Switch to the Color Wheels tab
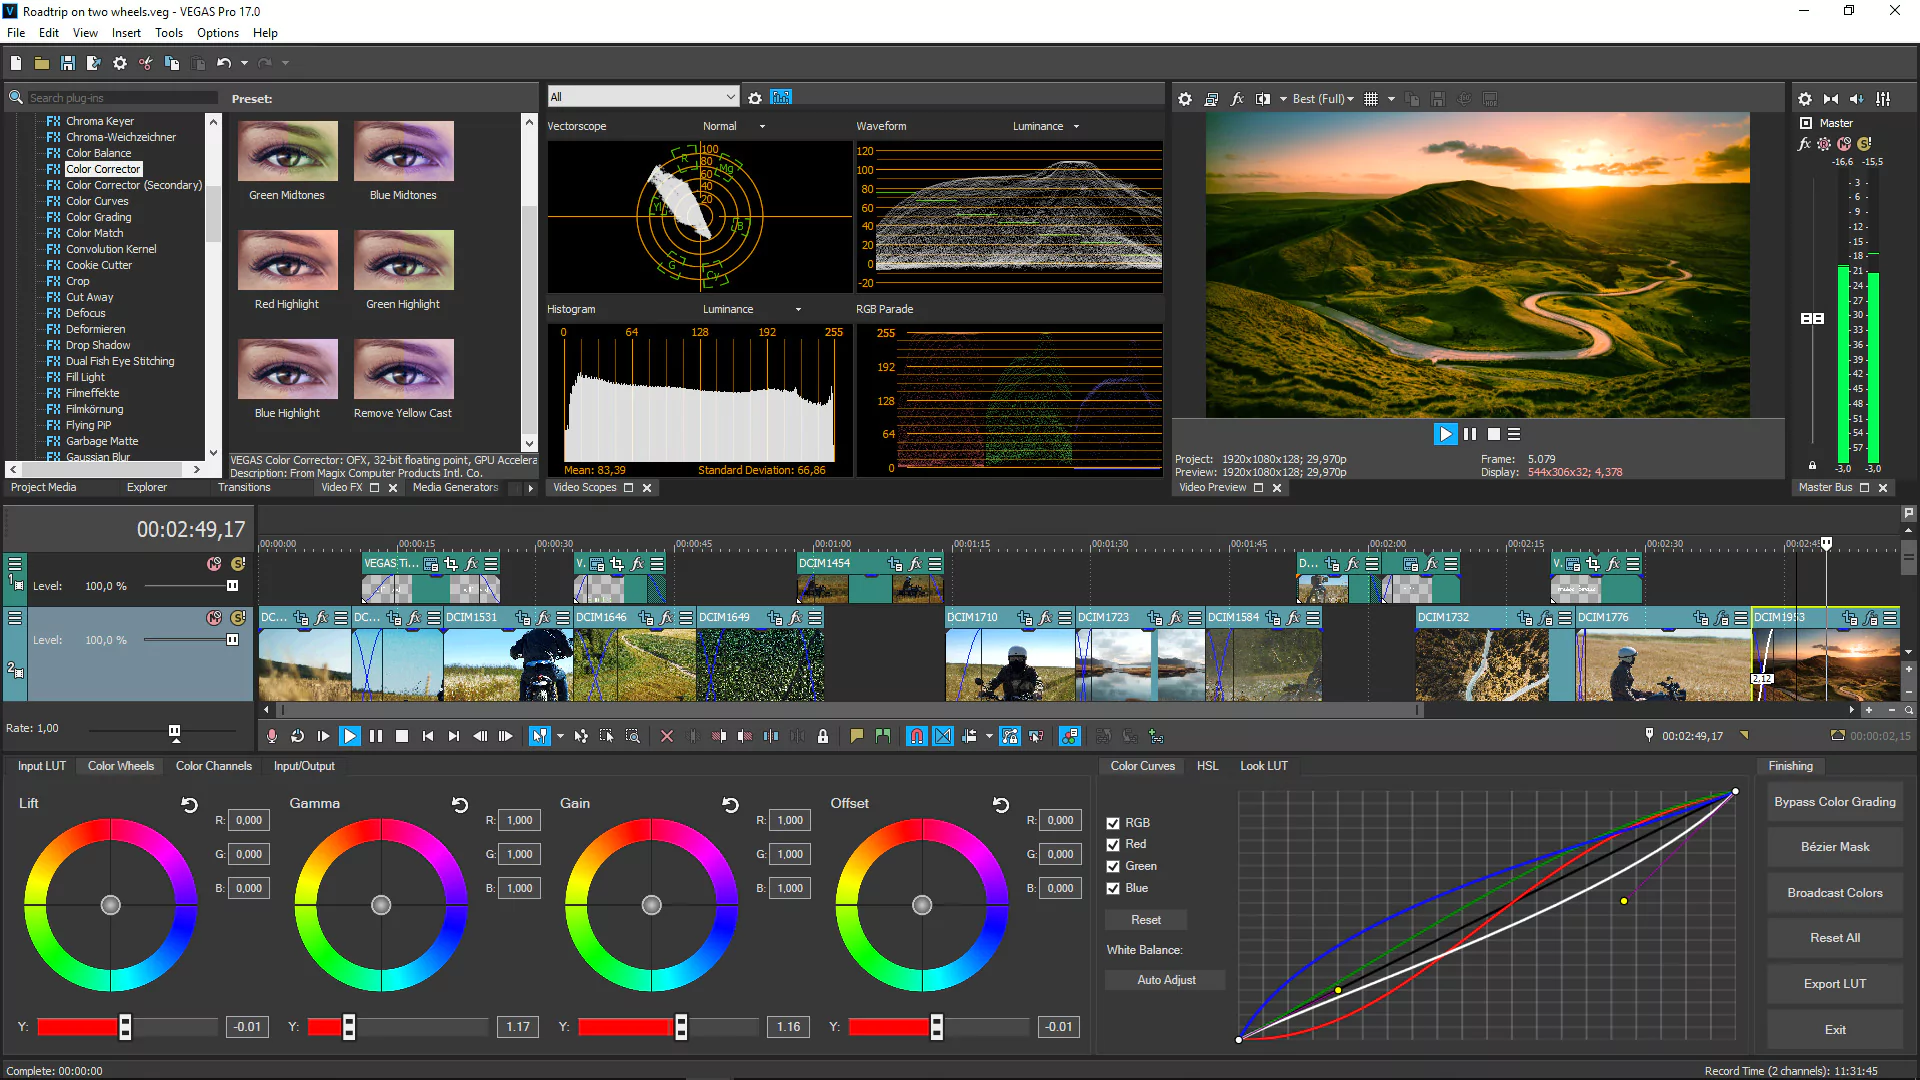This screenshot has height=1080, width=1920. [x=119, y=766]
